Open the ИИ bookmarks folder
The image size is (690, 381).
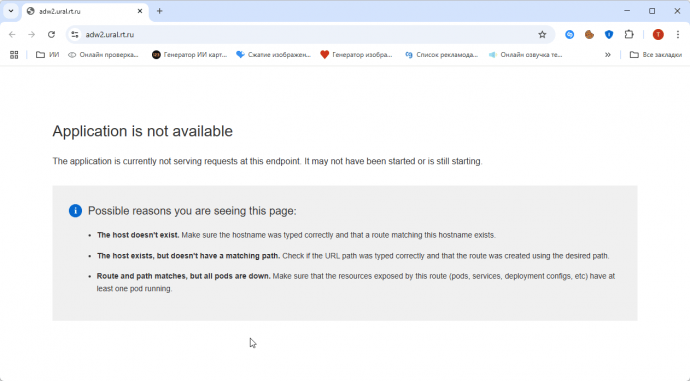pos(48,55)
